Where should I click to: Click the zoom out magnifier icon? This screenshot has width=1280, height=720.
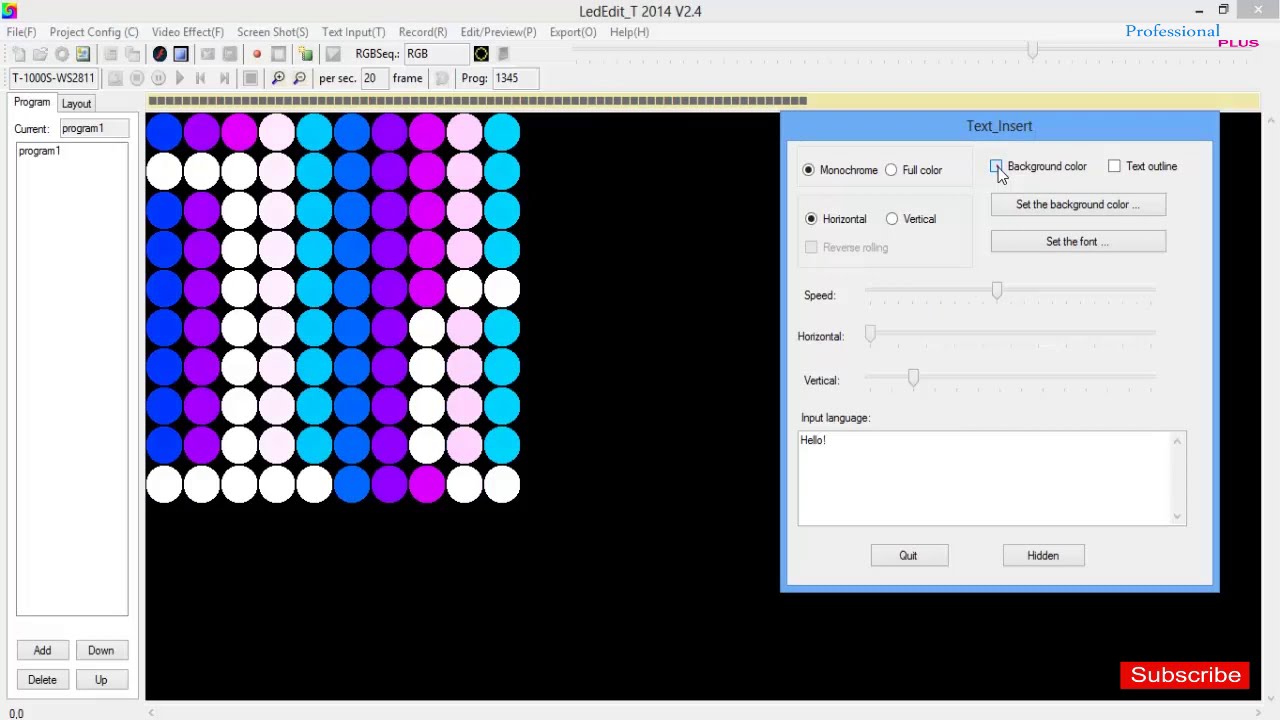tap(300, 78)
